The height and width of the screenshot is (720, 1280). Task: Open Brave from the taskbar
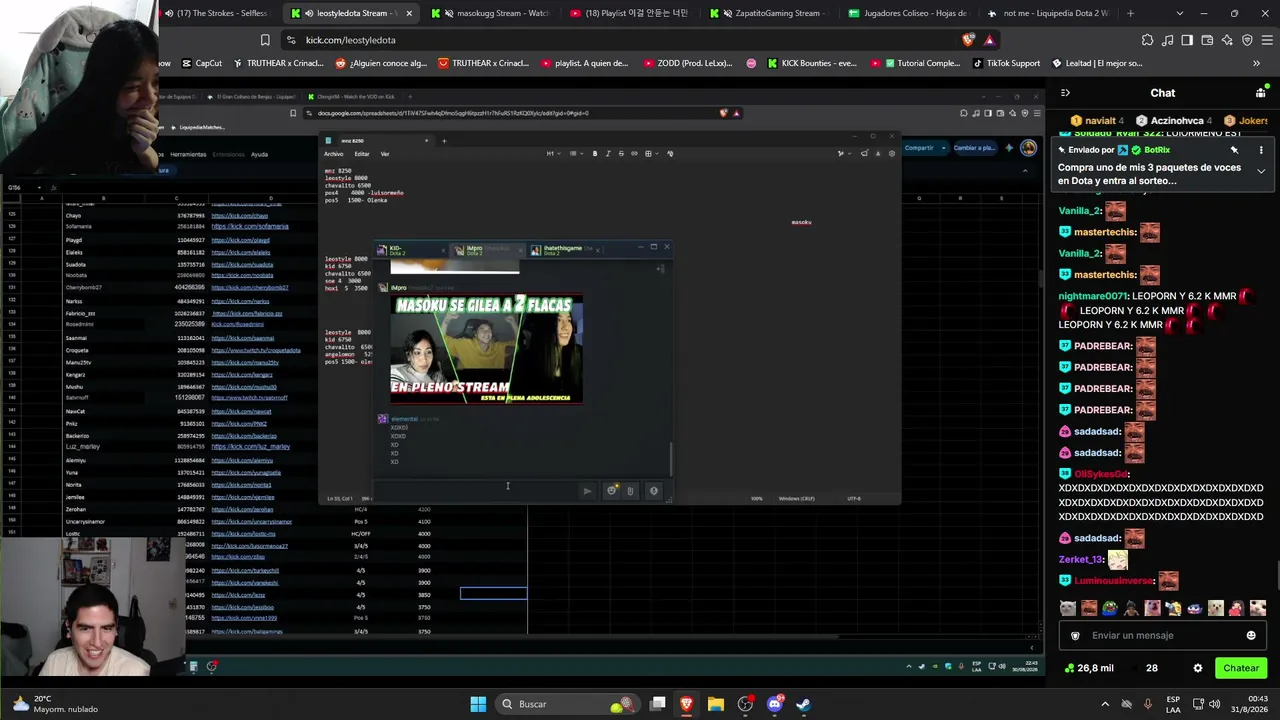tap(687, 704)
